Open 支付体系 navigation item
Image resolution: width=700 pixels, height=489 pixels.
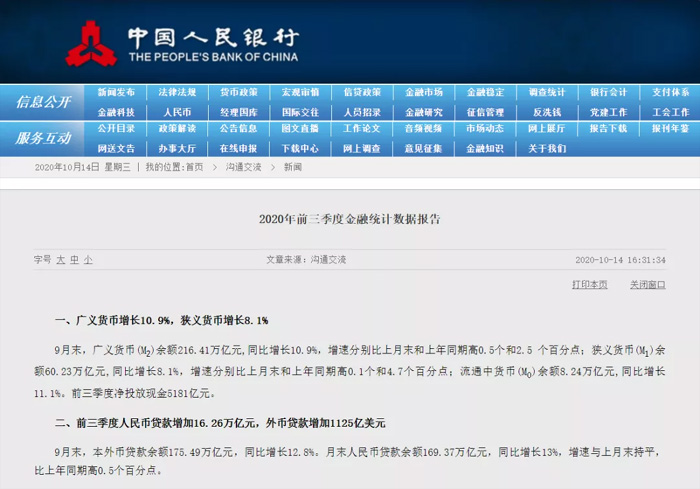pos(671,92)
